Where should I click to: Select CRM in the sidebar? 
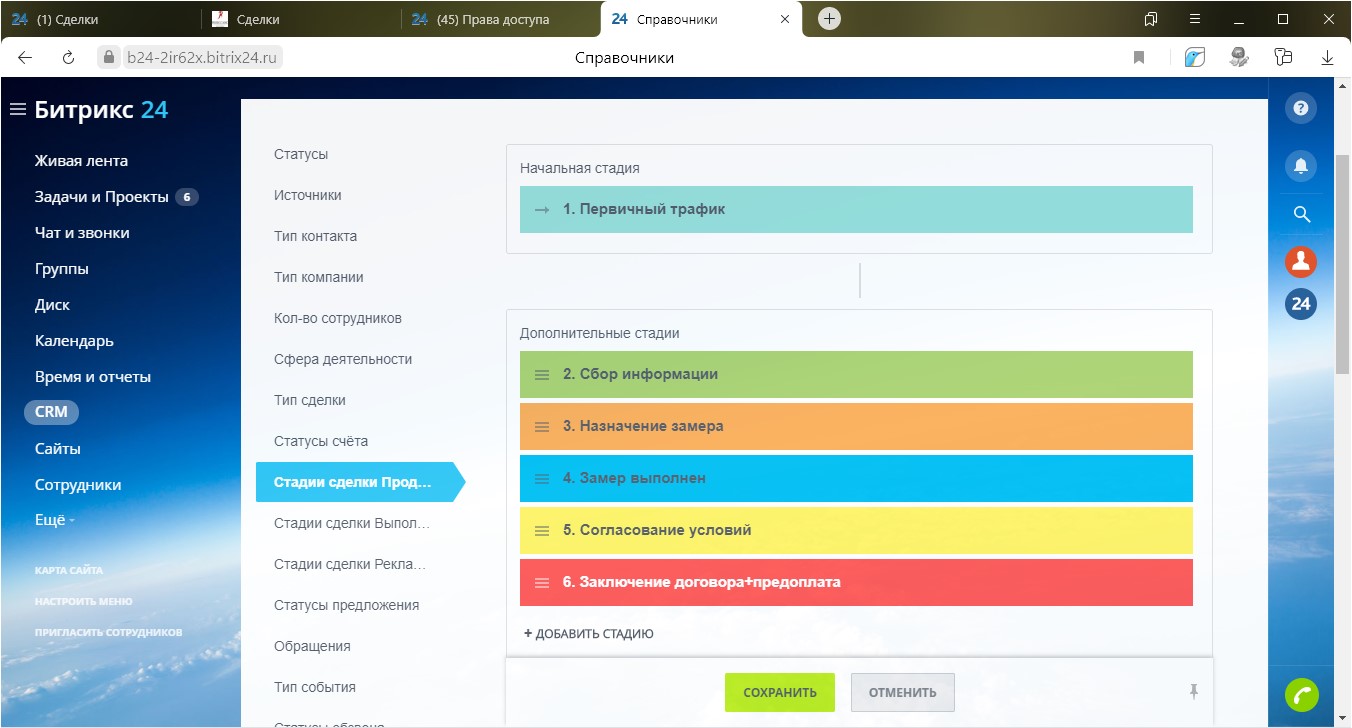[51, 412]
